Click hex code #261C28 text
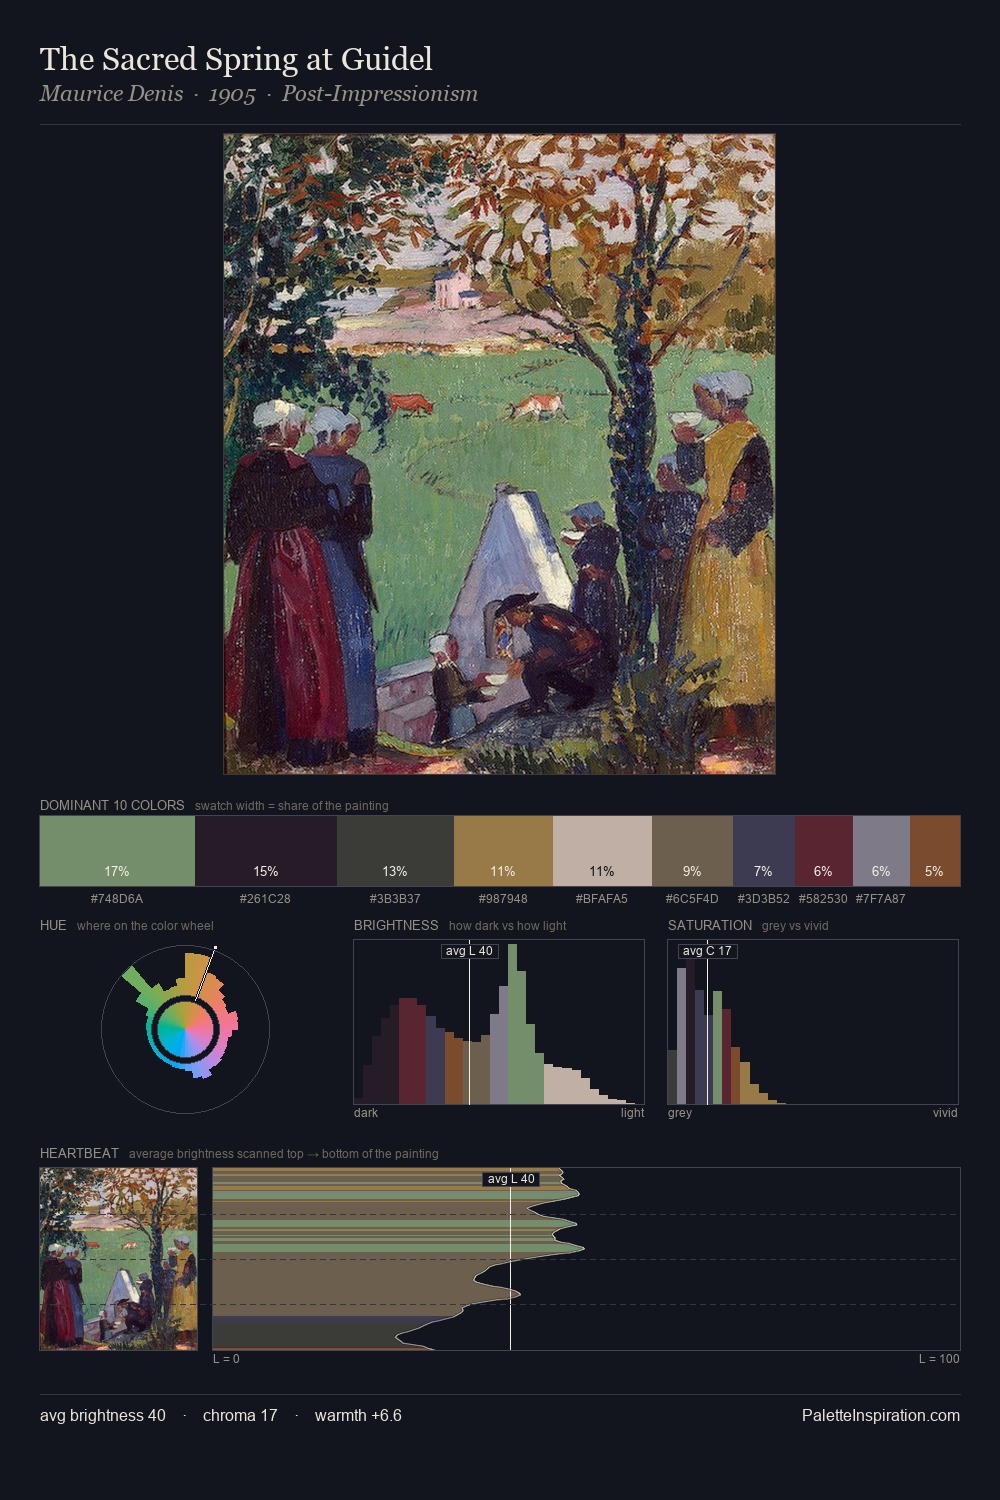The height and width of the screenshot is (1500, 1000). click(266, 899)
